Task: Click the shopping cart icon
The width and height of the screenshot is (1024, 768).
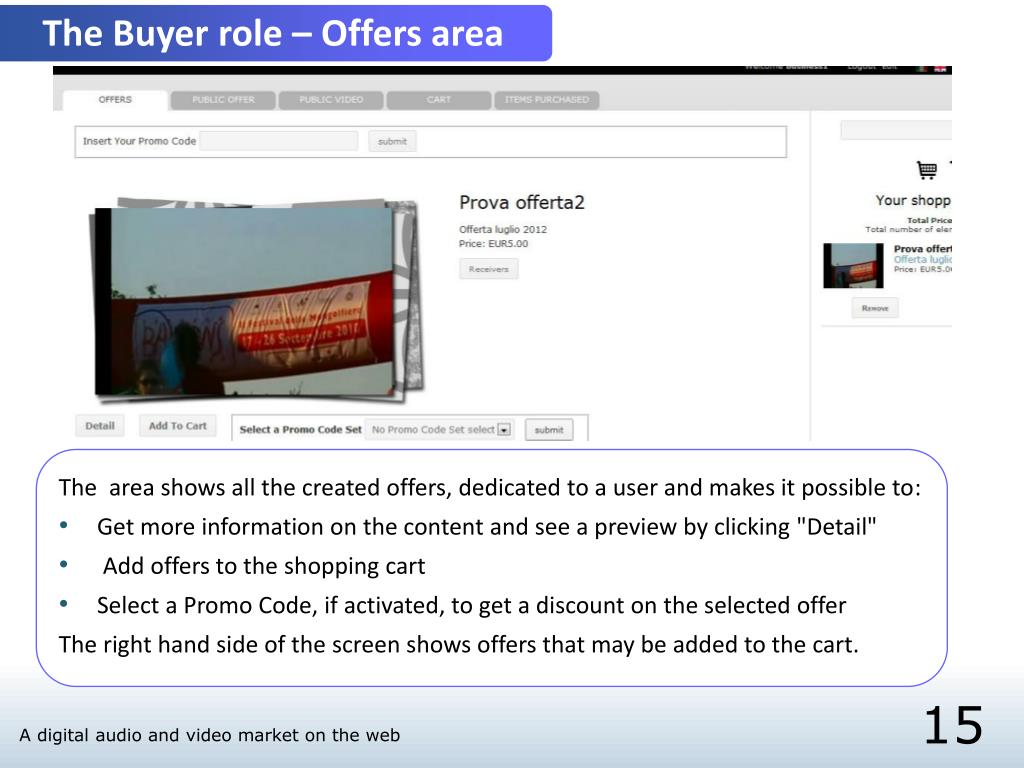Action: coord(927,170)
